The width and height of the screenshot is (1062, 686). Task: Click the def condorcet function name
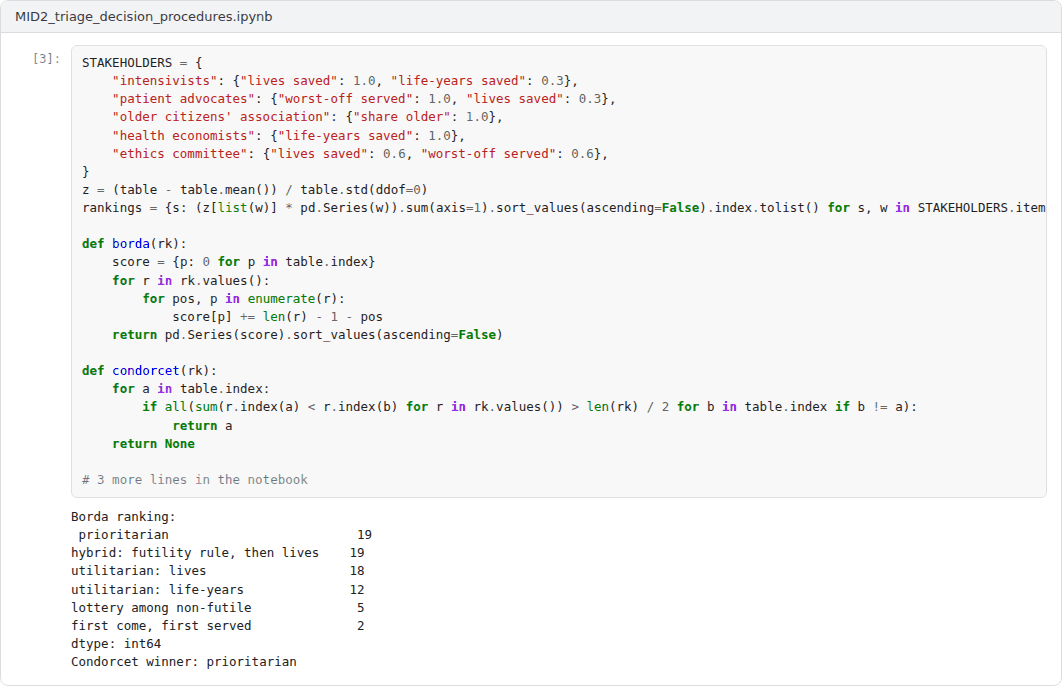[x=146, y=370]
